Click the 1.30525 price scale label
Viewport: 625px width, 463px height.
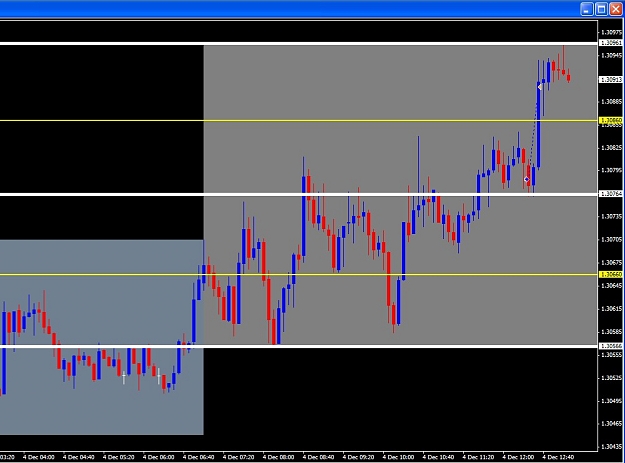pos(611,378)
